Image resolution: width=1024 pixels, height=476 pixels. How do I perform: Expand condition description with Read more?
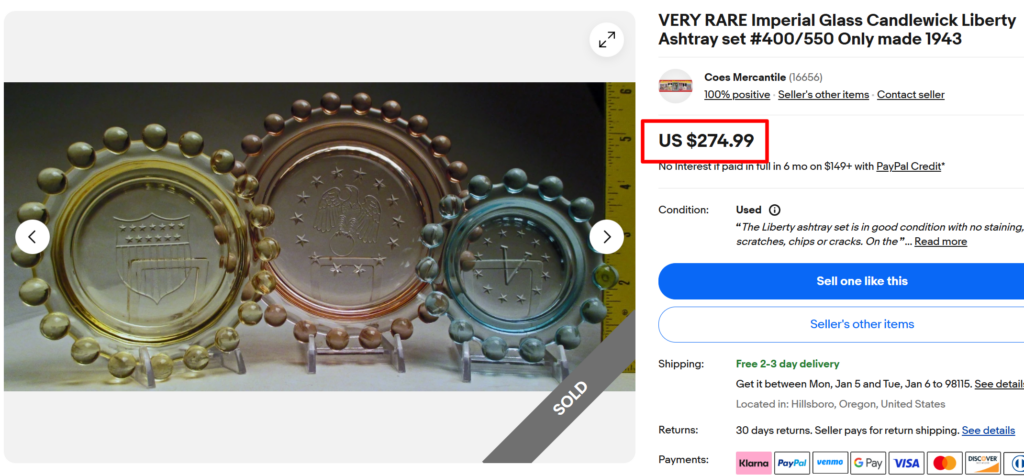pos(940,242)
